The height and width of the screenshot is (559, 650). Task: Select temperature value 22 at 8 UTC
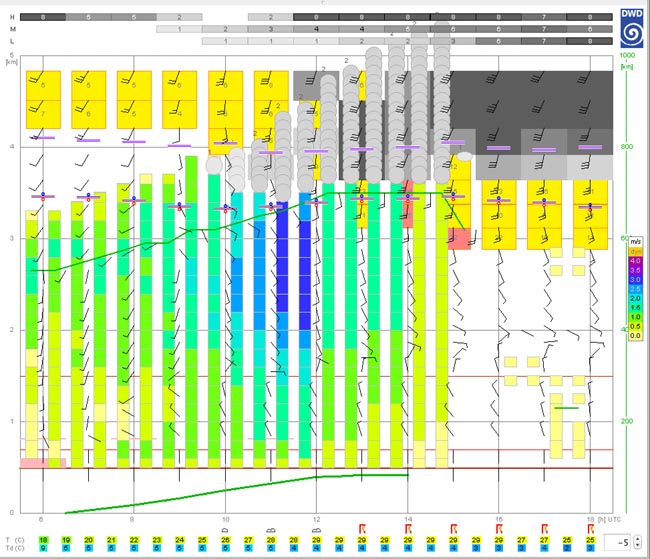click(x=134, y=540)
